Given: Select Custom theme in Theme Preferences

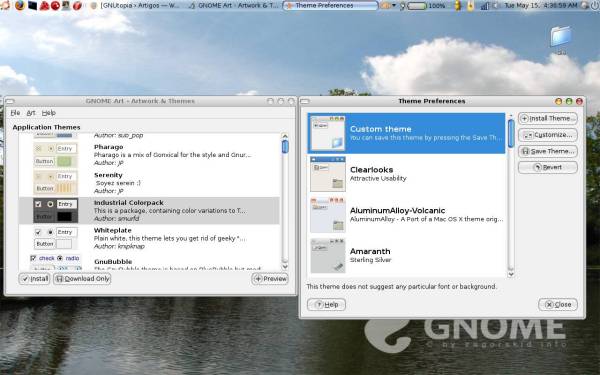Looking at the screenshot, I should tap(406, 133).
